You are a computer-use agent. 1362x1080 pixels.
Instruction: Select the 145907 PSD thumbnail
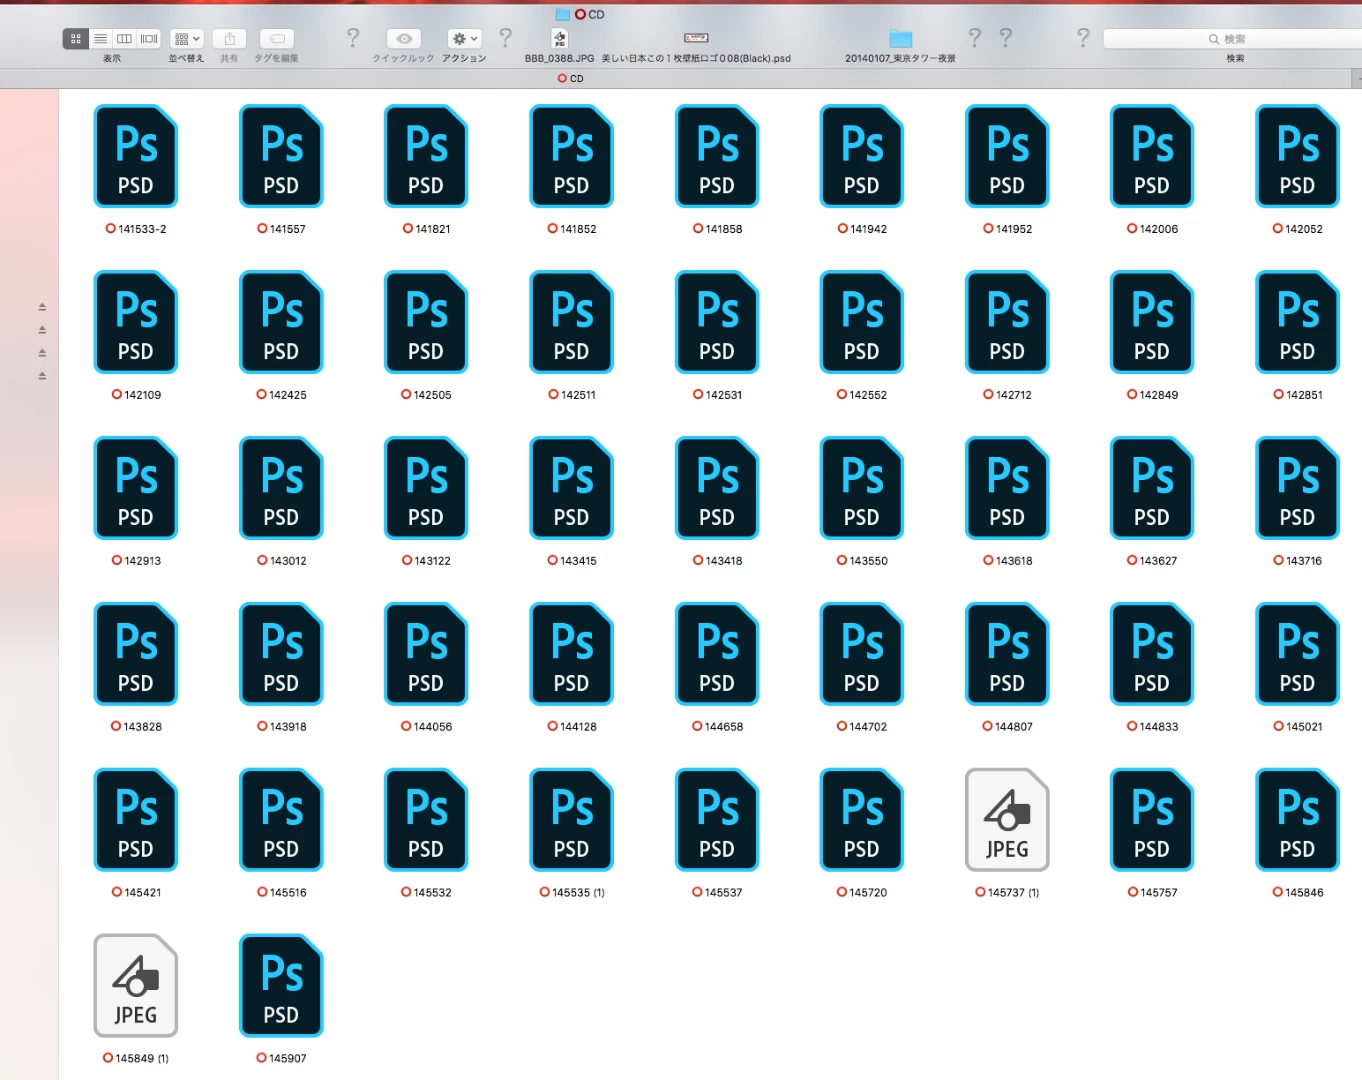coord(281,986)
